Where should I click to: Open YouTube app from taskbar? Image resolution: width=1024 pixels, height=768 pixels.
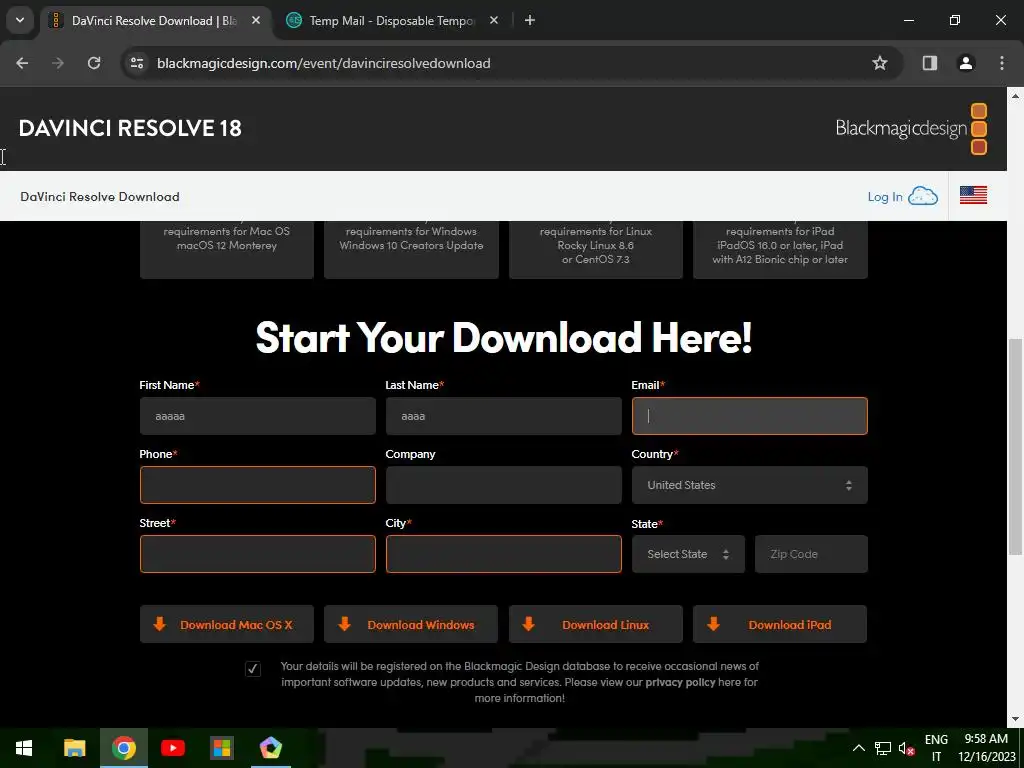172,748
